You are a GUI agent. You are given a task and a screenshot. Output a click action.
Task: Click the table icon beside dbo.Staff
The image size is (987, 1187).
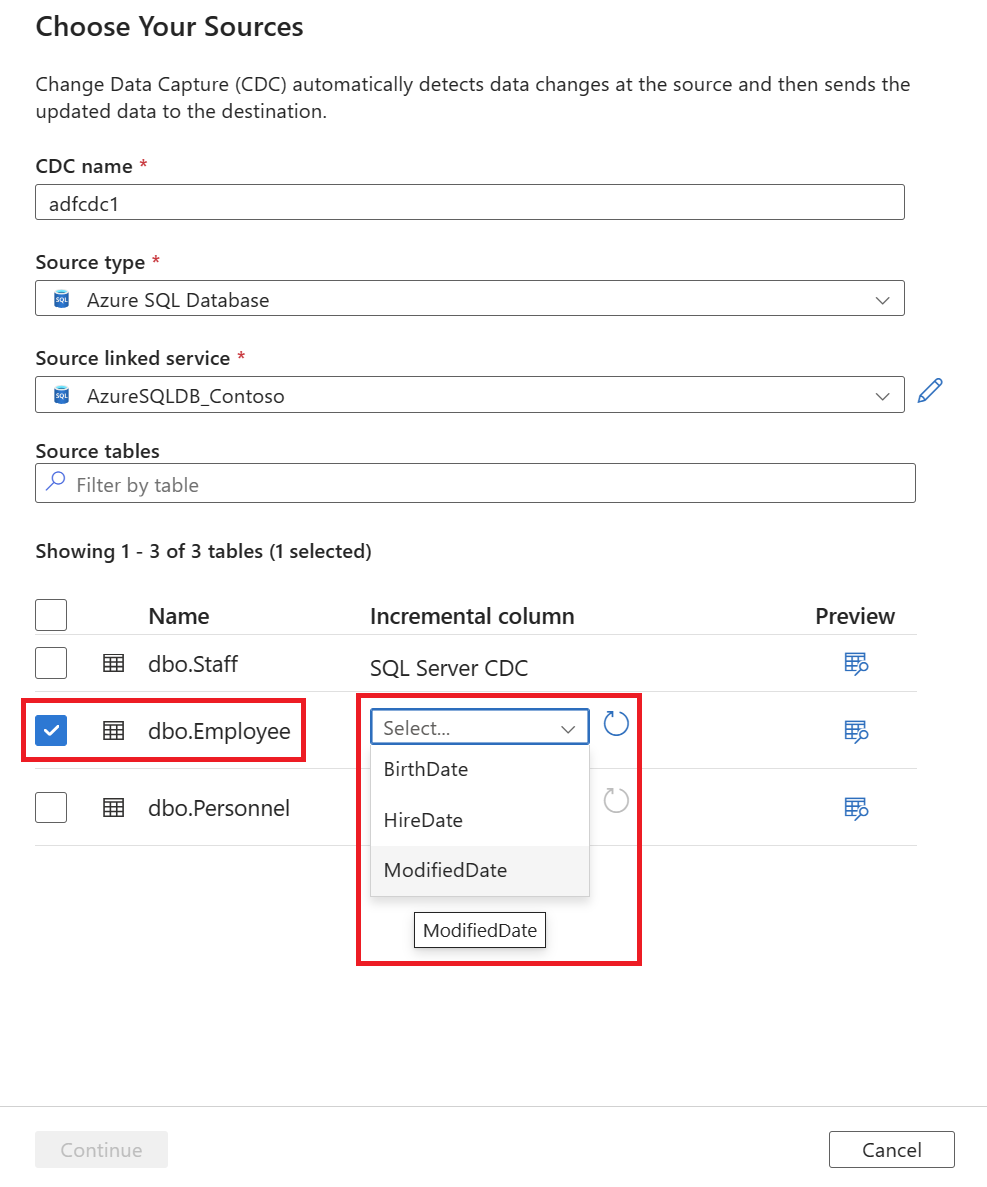click(x=114, y=663)
